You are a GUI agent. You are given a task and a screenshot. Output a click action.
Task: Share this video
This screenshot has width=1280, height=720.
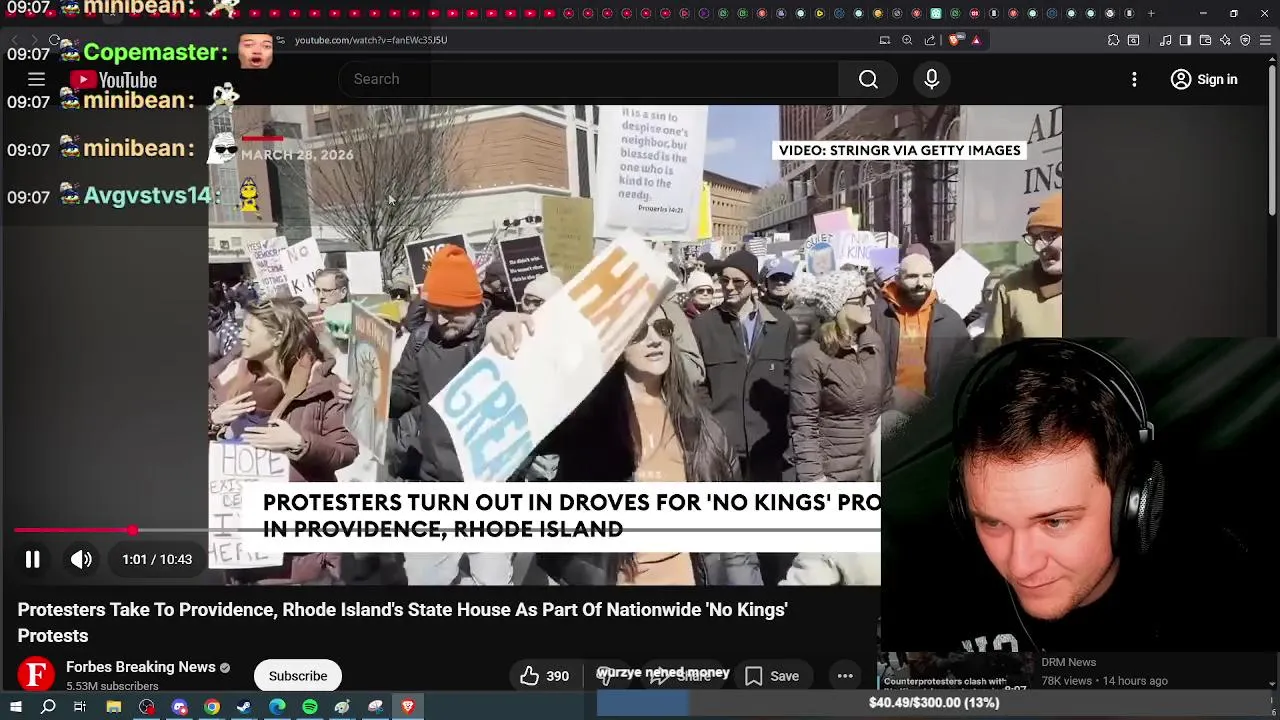(680, 676)
